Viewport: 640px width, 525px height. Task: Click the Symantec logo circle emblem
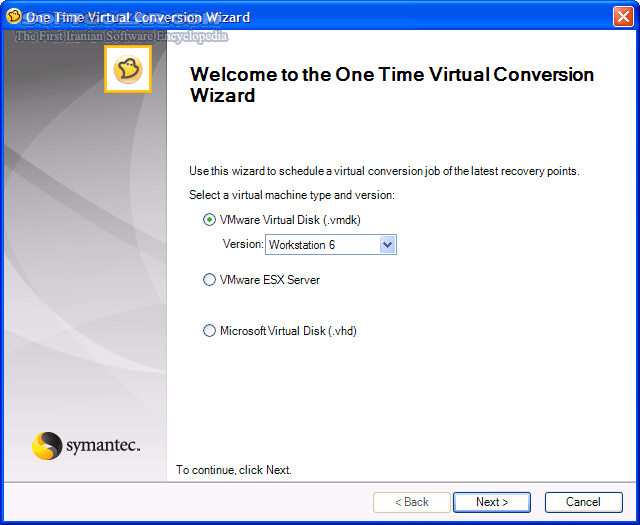pyautogui.click(x=47, y=445)
